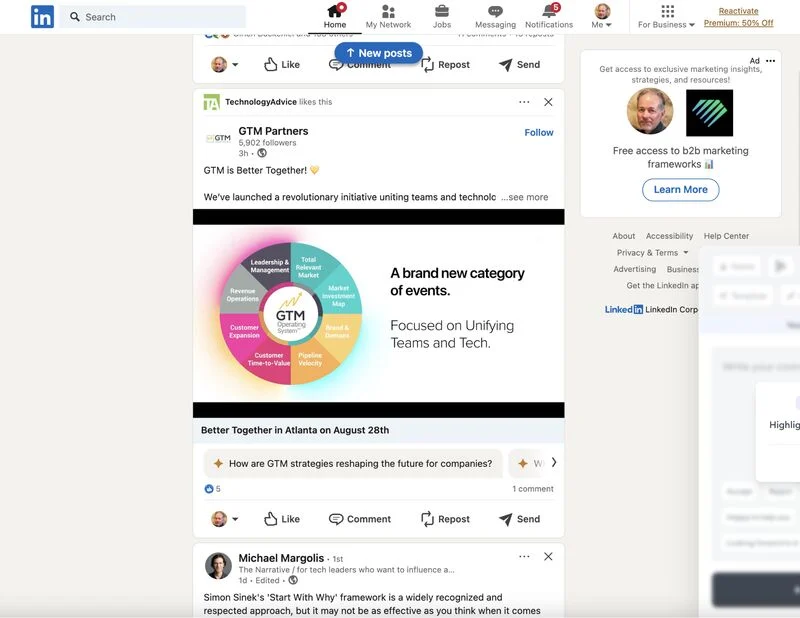Repost the top partially visible post
Image resolution: width=800 pixels, height=618 pixels.
point(445,64)
